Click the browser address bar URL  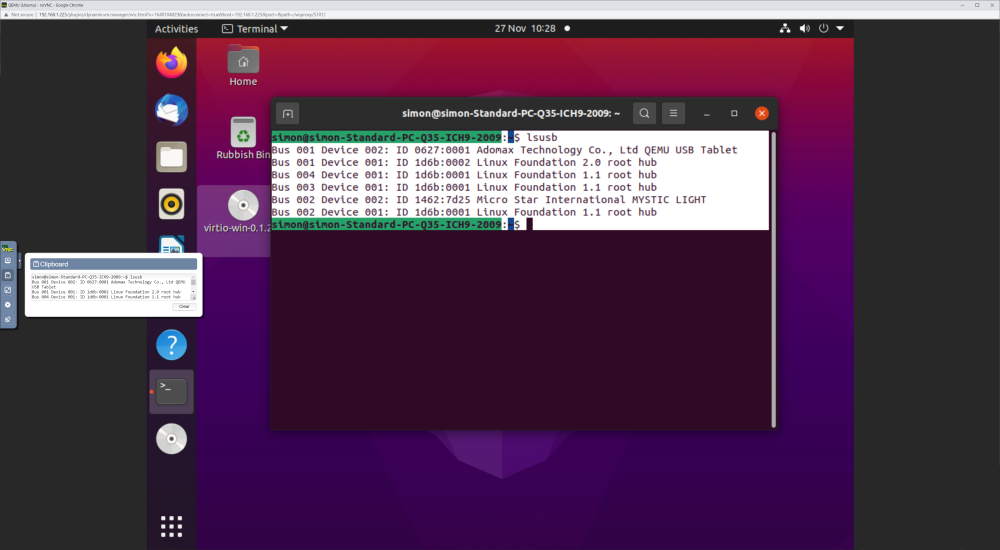(x=182, y=14)
